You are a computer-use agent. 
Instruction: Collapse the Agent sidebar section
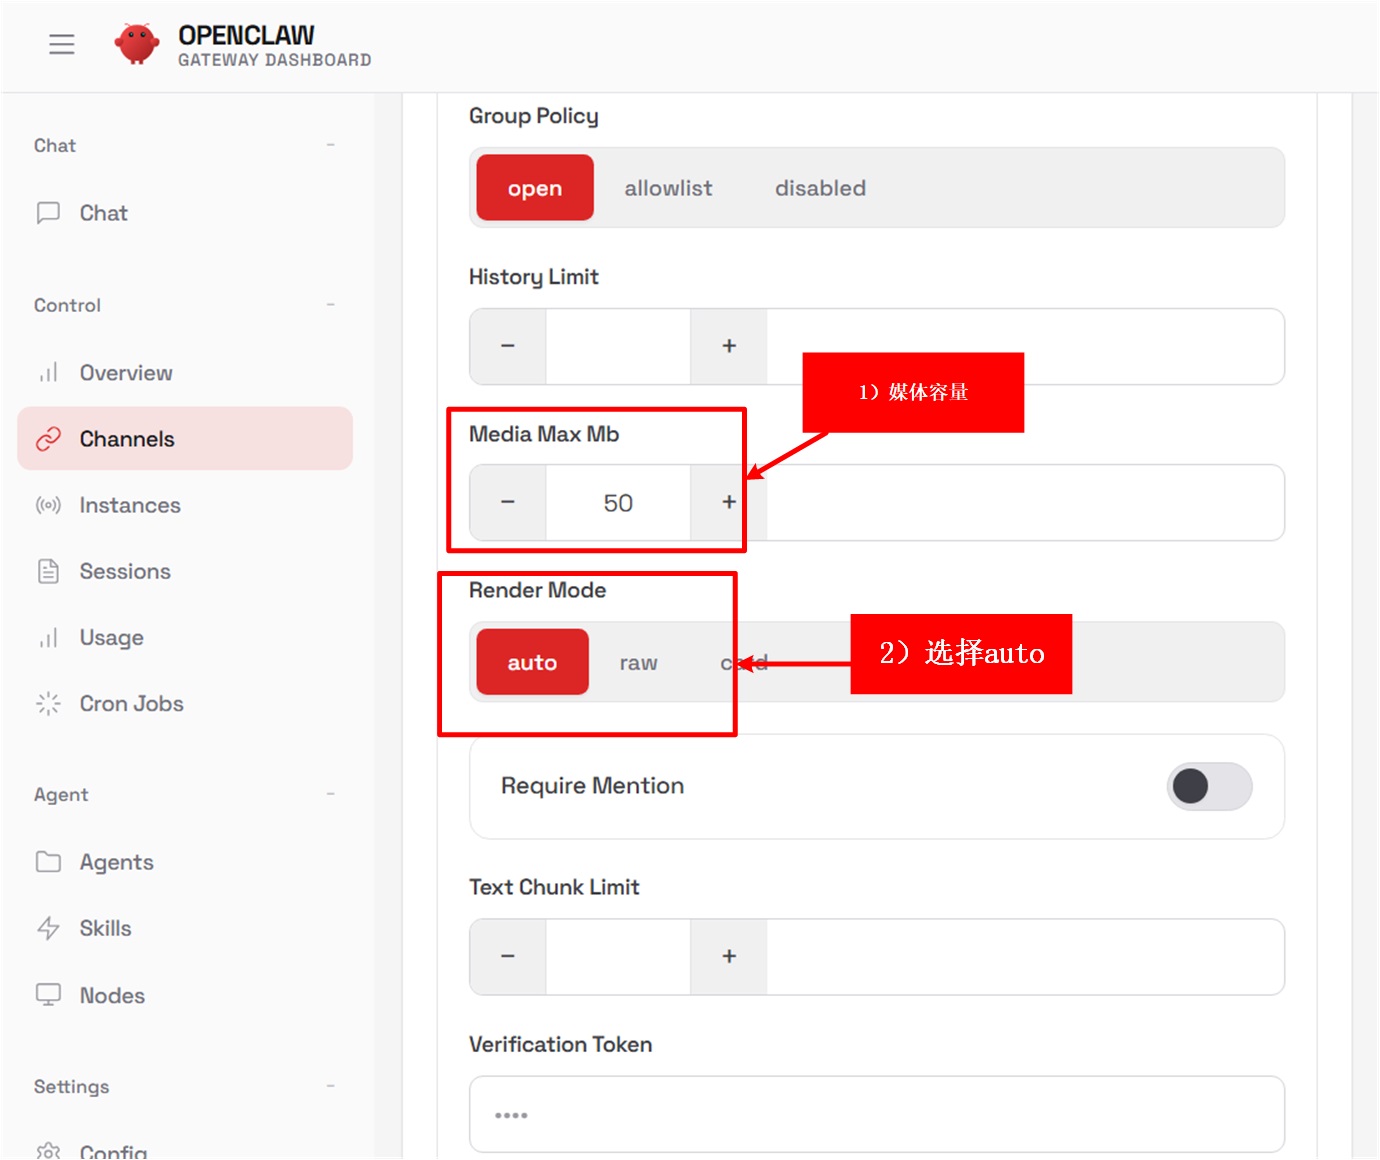pyautogui.click(x=330, y=794)
